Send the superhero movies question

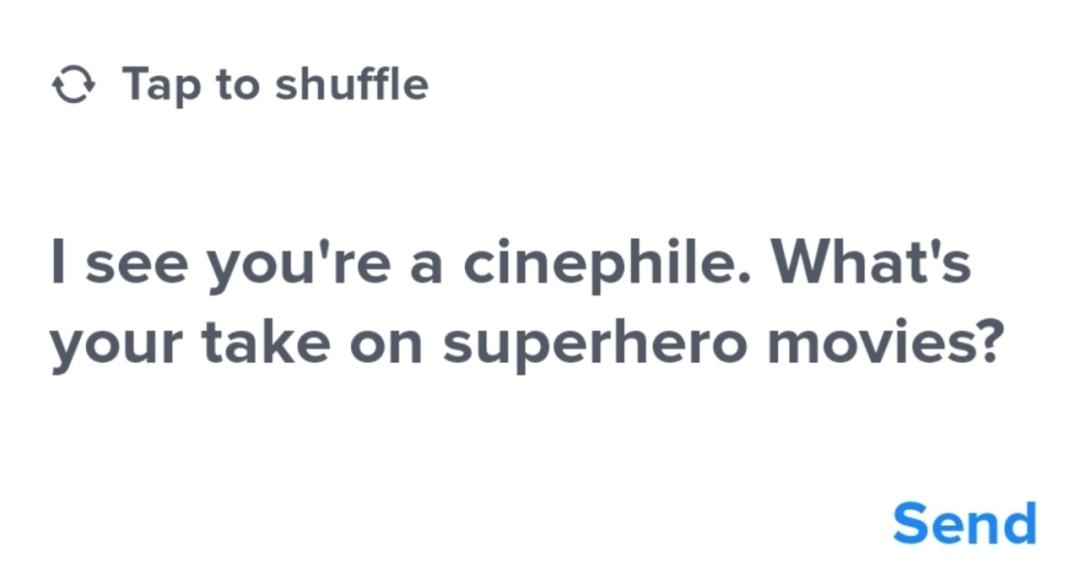pyautogui.click(x=964, y=524)
